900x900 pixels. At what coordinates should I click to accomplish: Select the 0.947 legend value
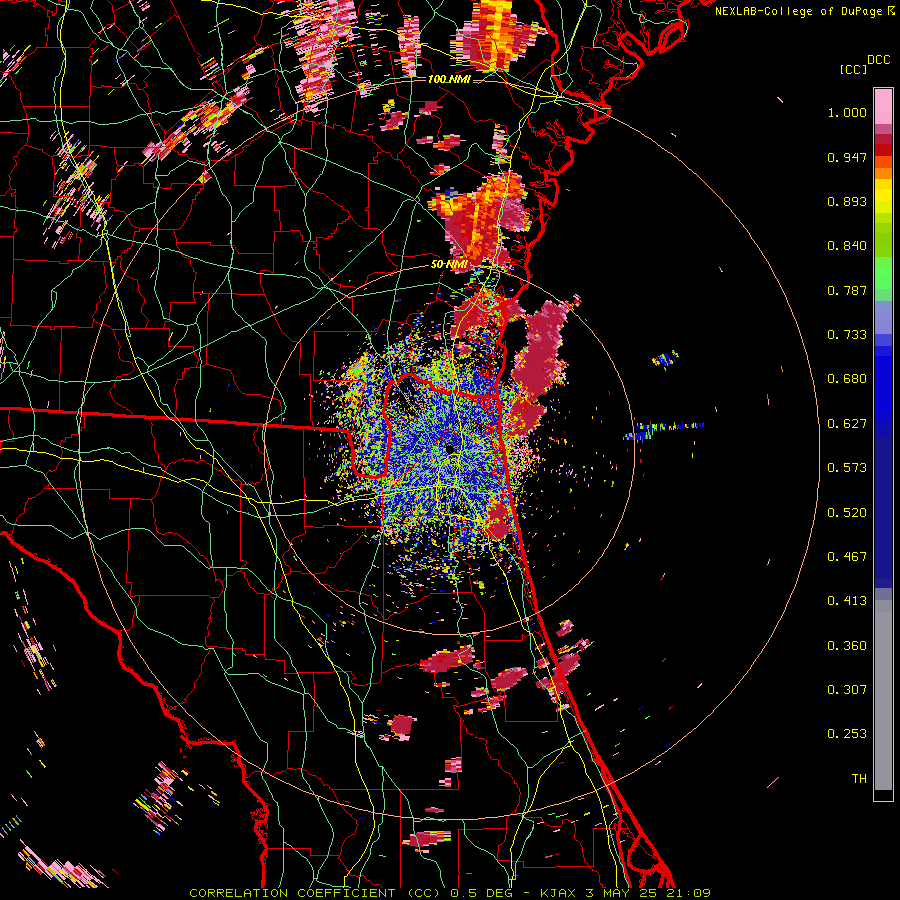(847, 157)
